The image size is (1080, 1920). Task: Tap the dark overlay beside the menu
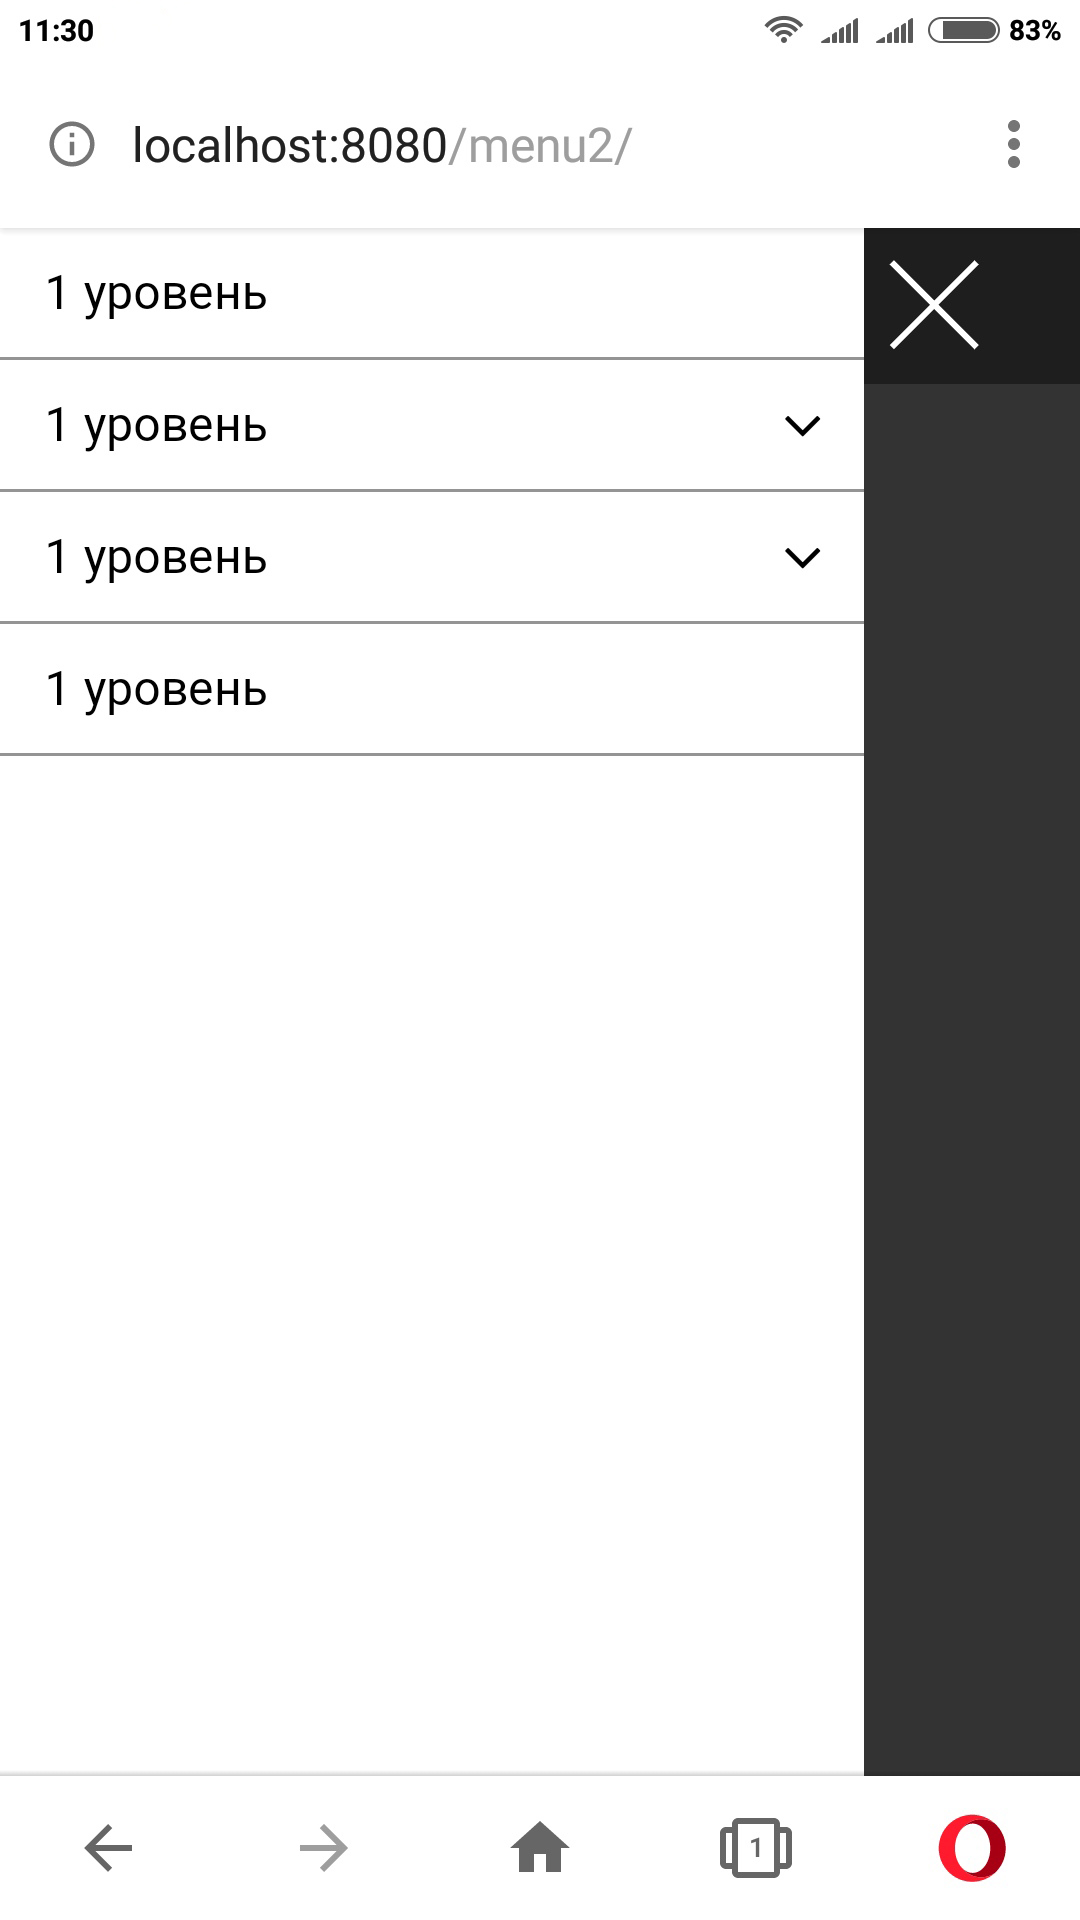click(972, 1000)
